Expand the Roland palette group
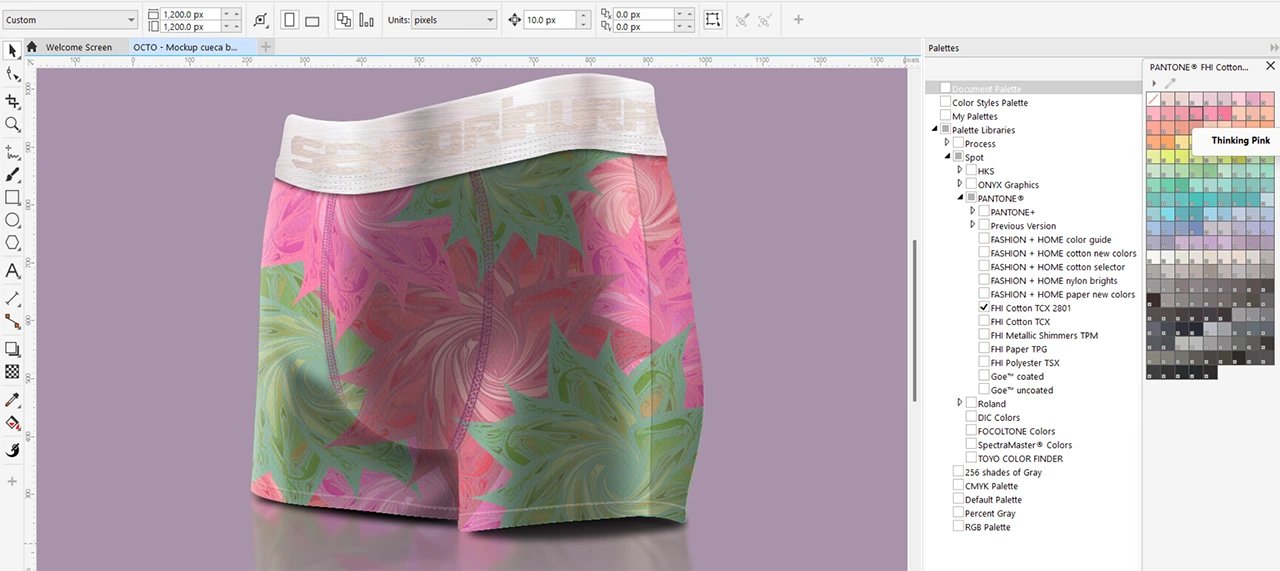 coord(960,404)
